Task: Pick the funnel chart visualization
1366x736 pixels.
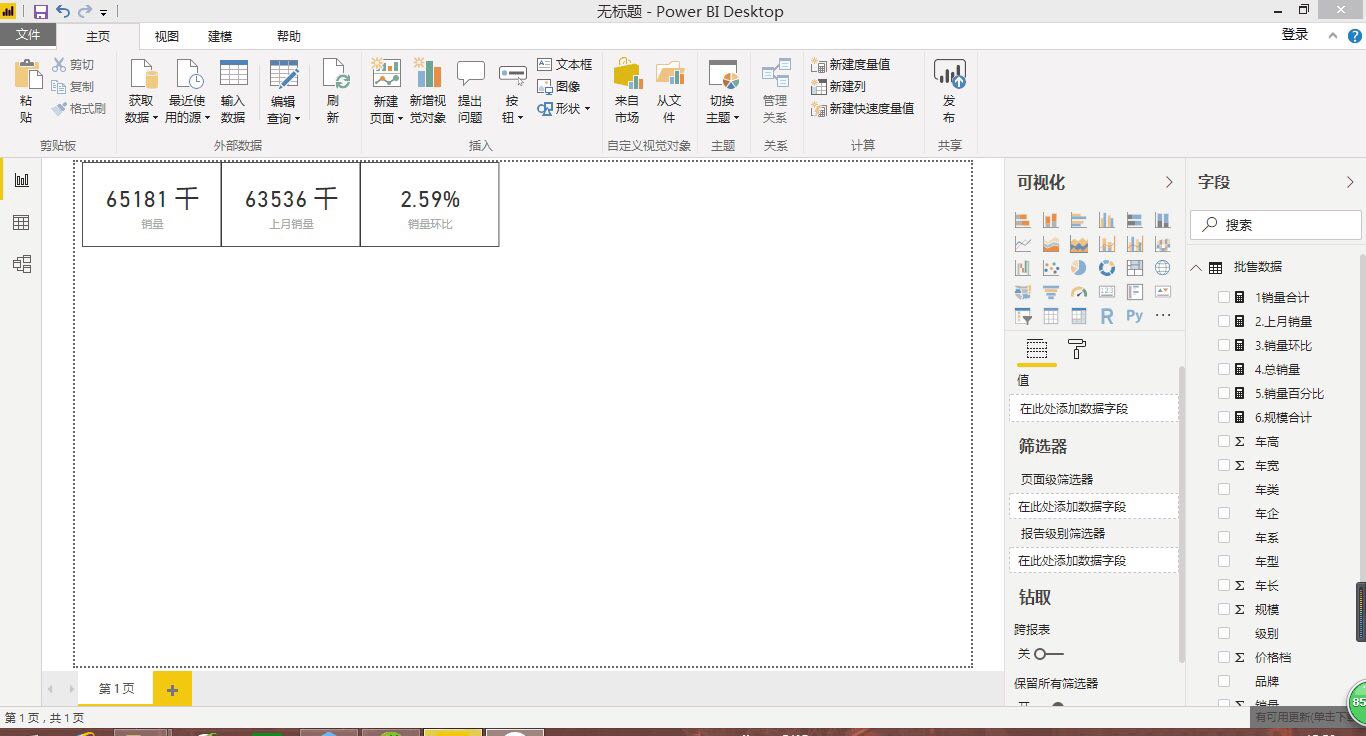Action: pos(1050,292)
